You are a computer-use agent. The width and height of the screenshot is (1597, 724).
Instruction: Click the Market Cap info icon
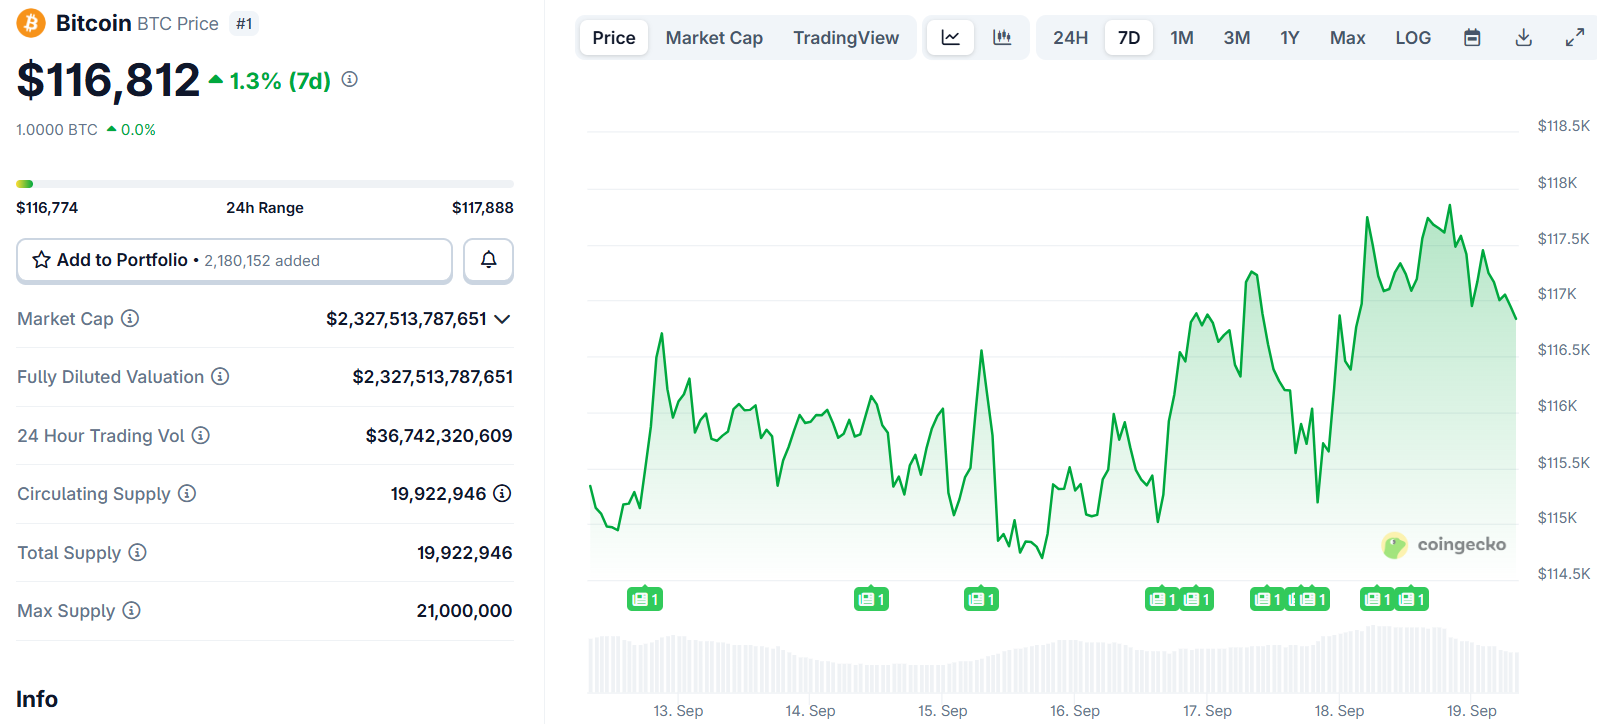click(x=130, y=318)
